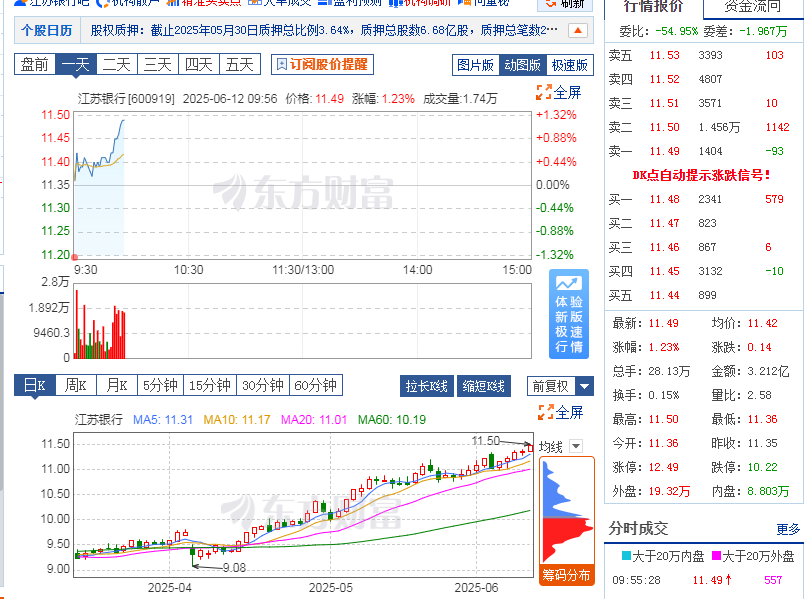This screenshot has width=808, height=599.
Task: Switch chart mode to 动图版
Action: click(523, 65)
